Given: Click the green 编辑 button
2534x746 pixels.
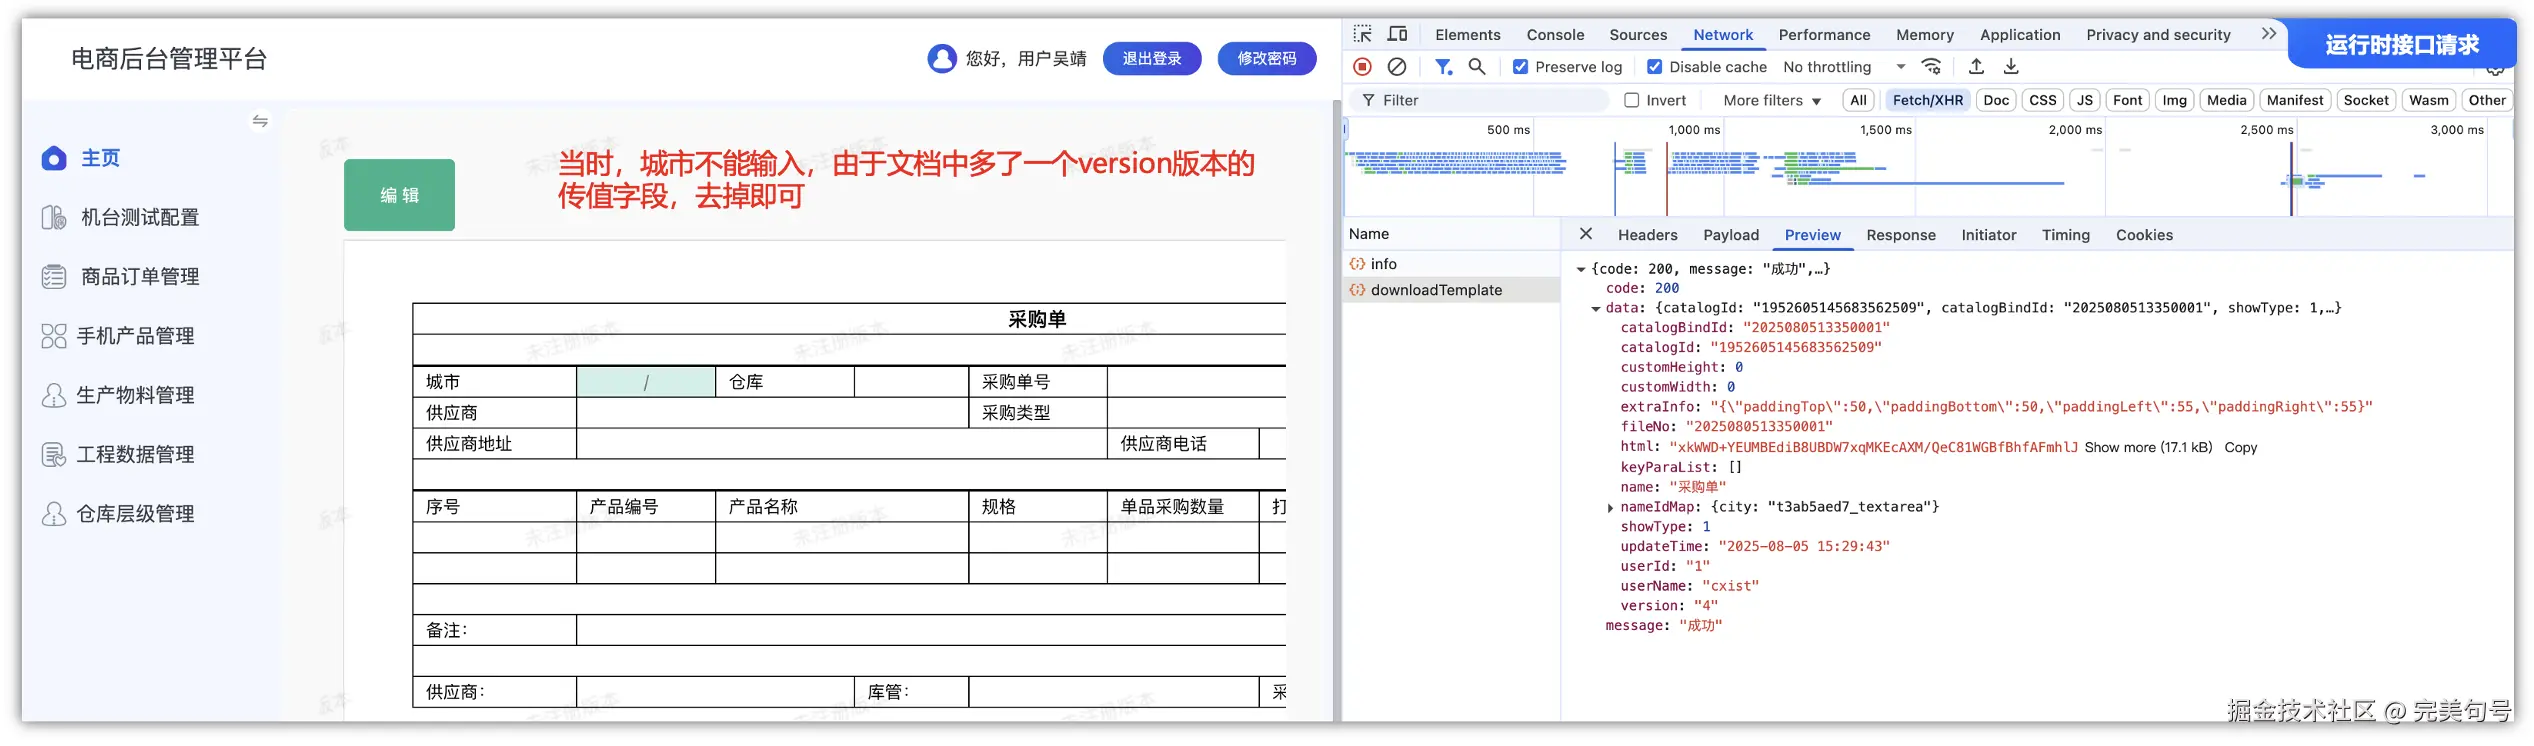Looking at the screenshot, I should tap(399, 195).
